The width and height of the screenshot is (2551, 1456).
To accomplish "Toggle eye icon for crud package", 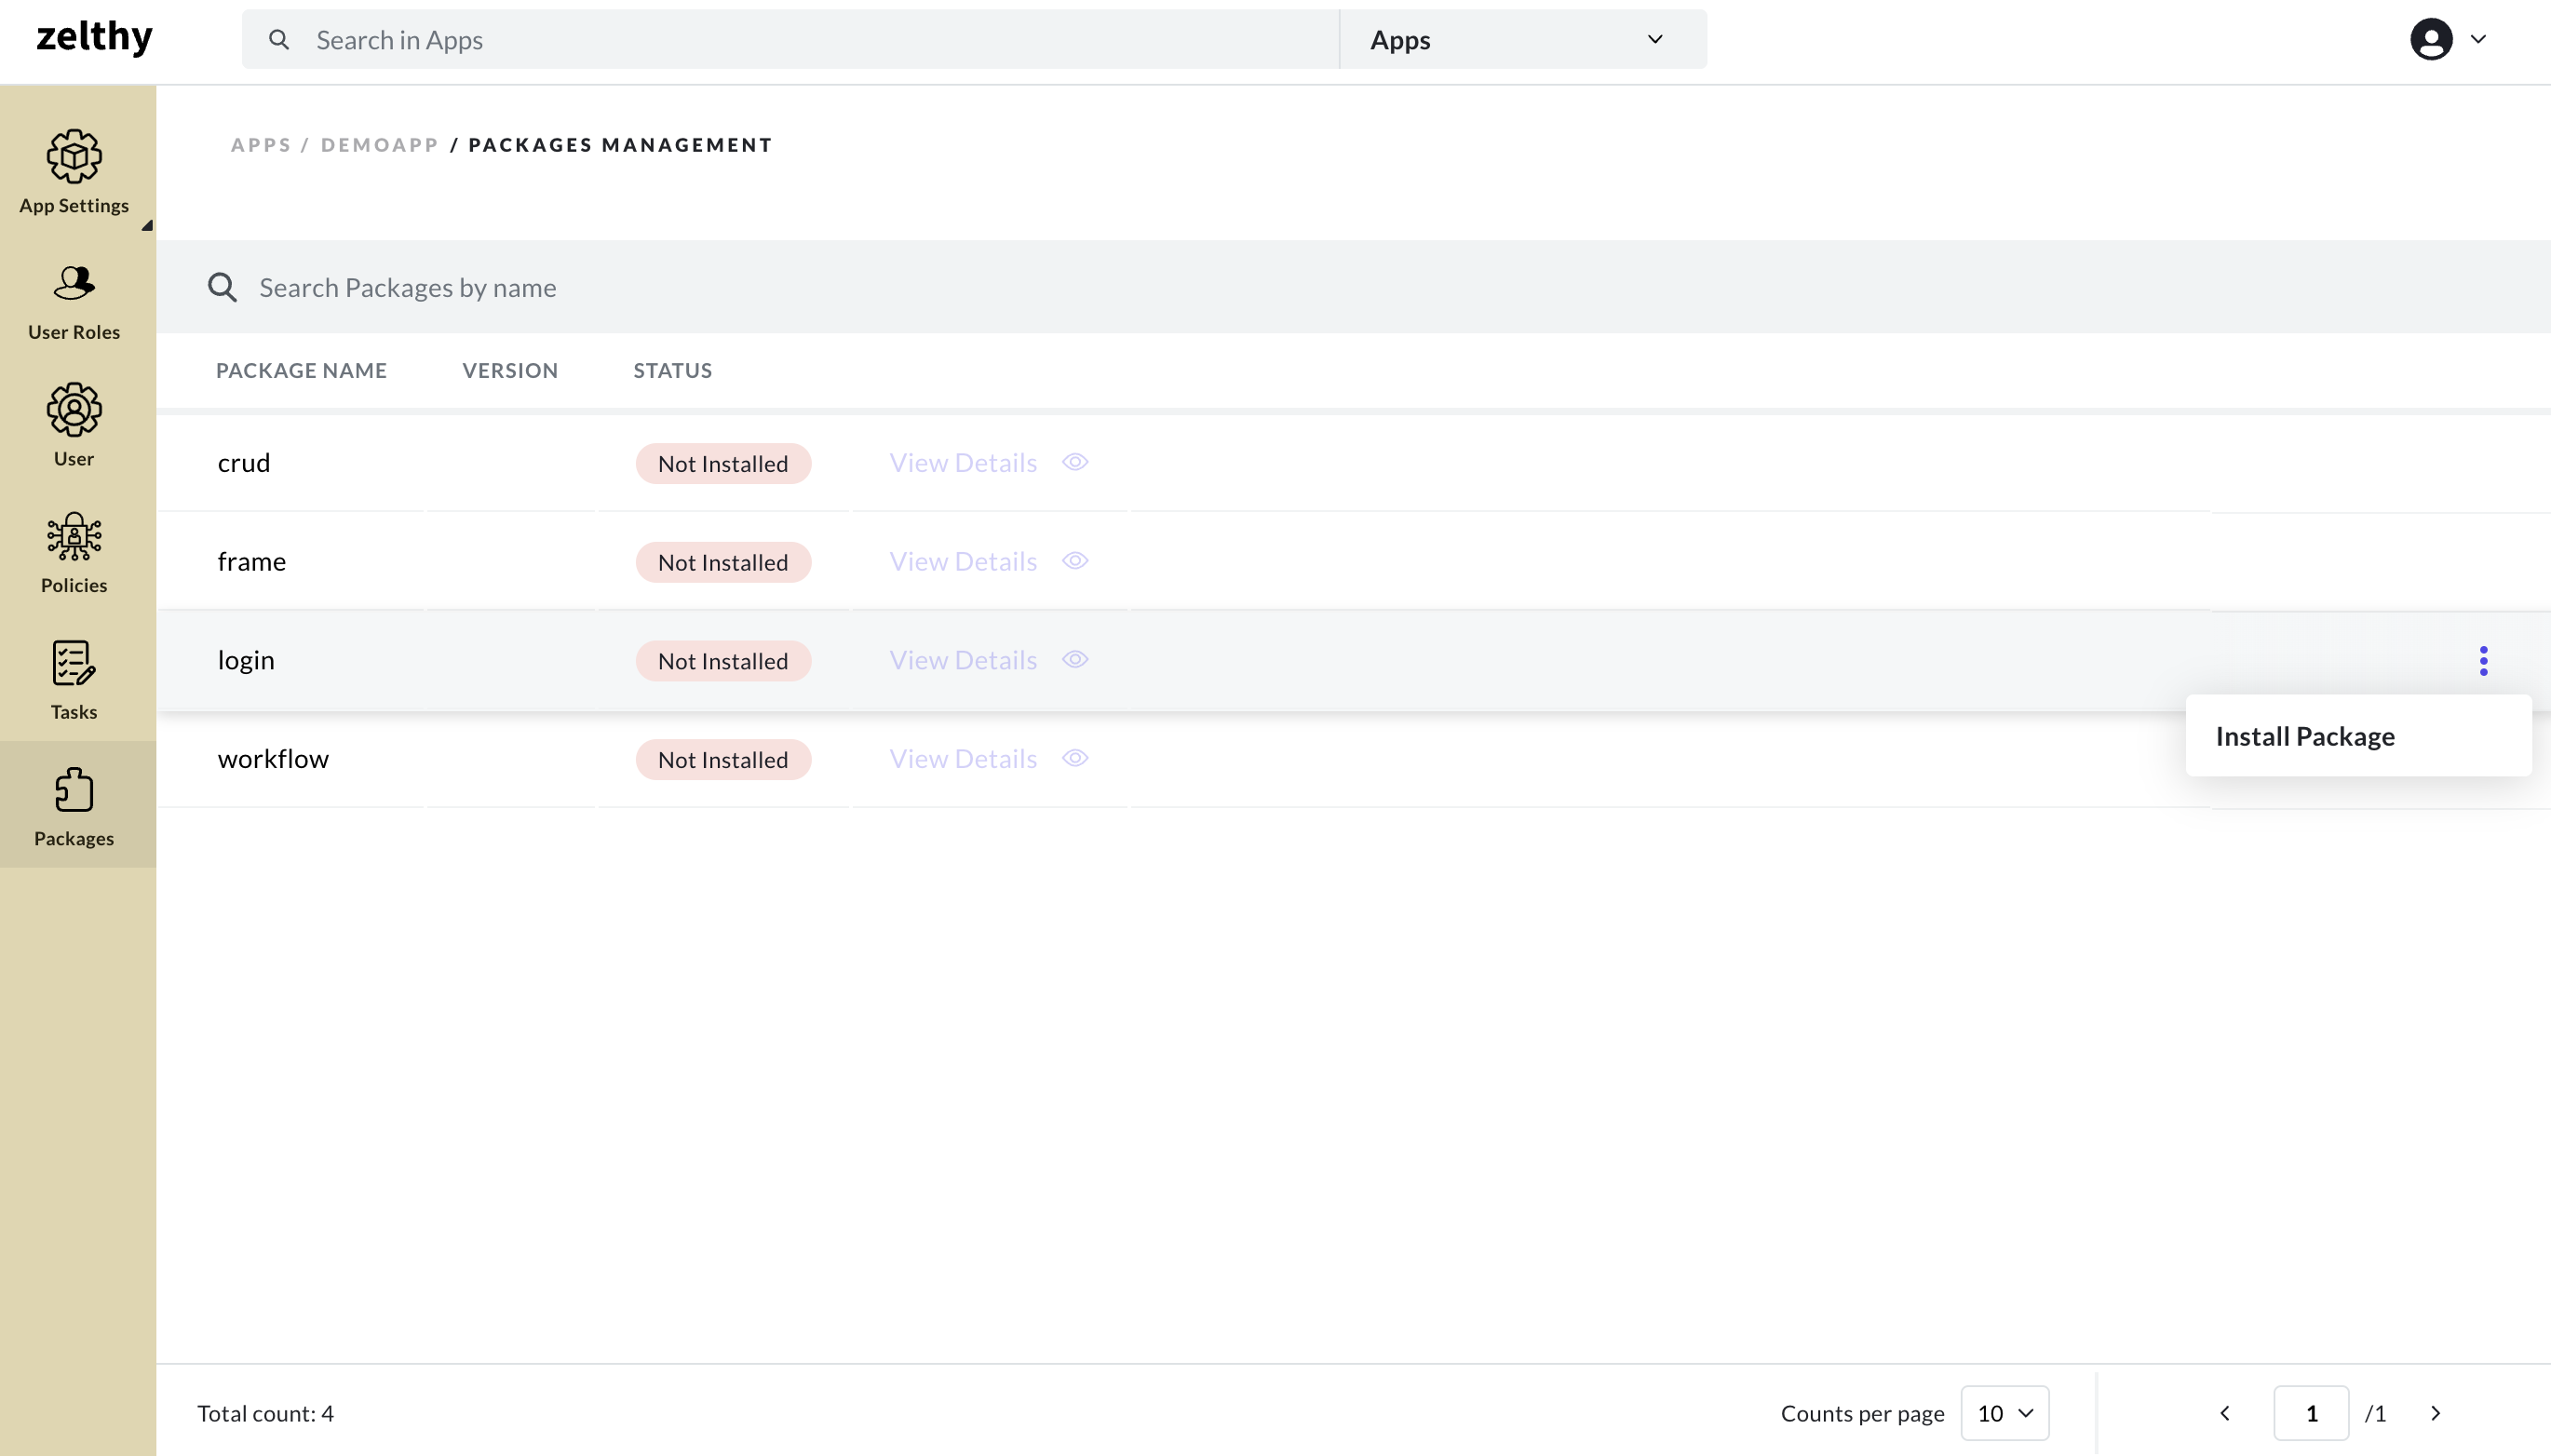I will pos(1075,462).
